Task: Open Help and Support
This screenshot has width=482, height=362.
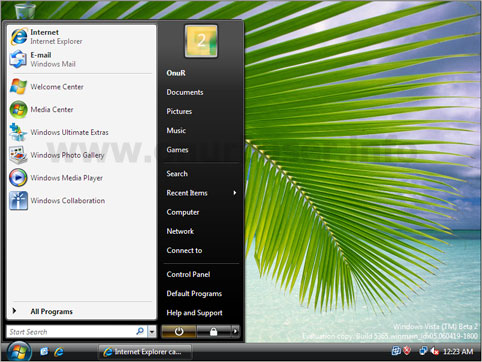Action: coord(195,313)
